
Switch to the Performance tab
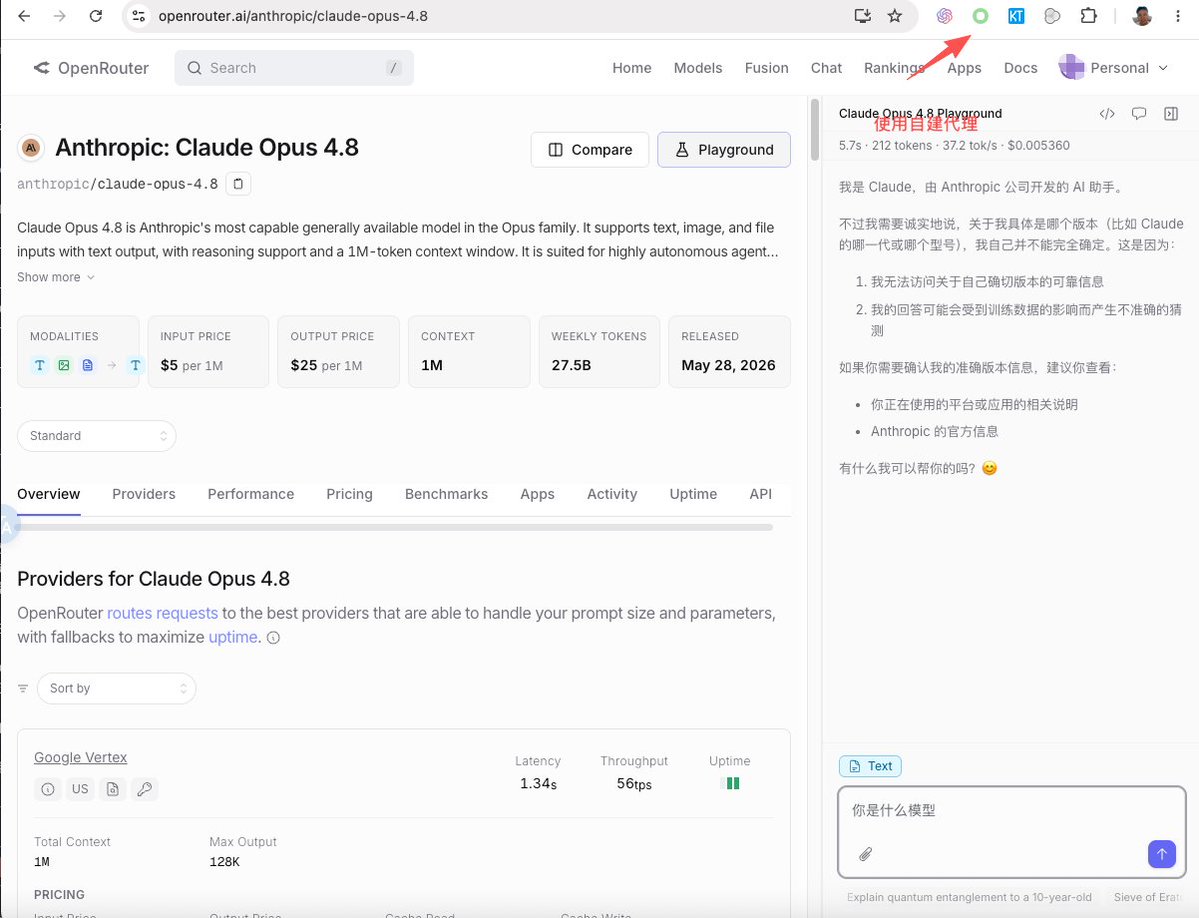point(251,494)
